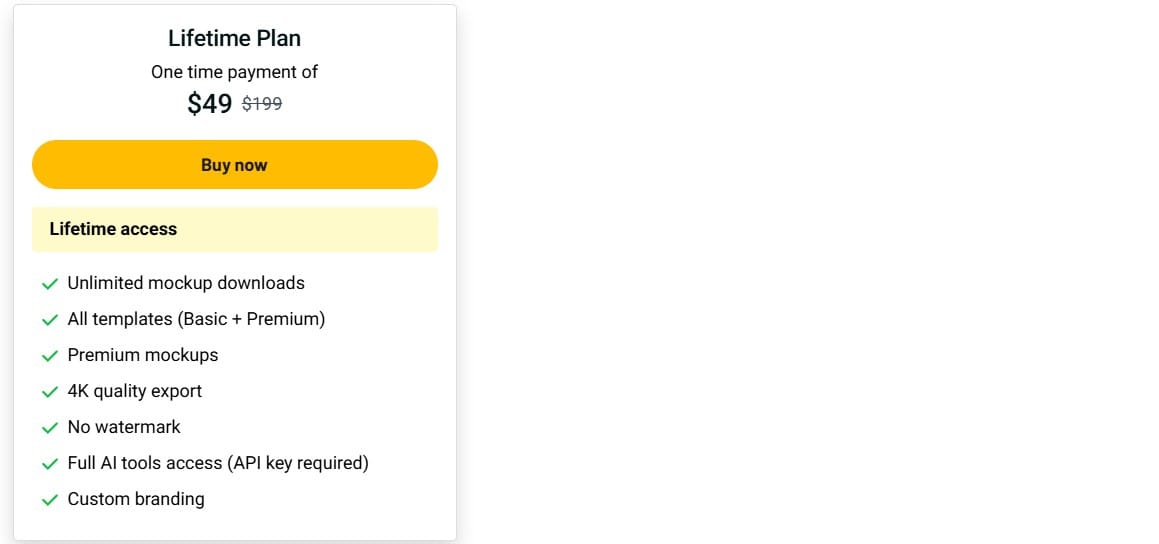Click the Custom branding text
1159x544 pixels.
coord(136,499)
